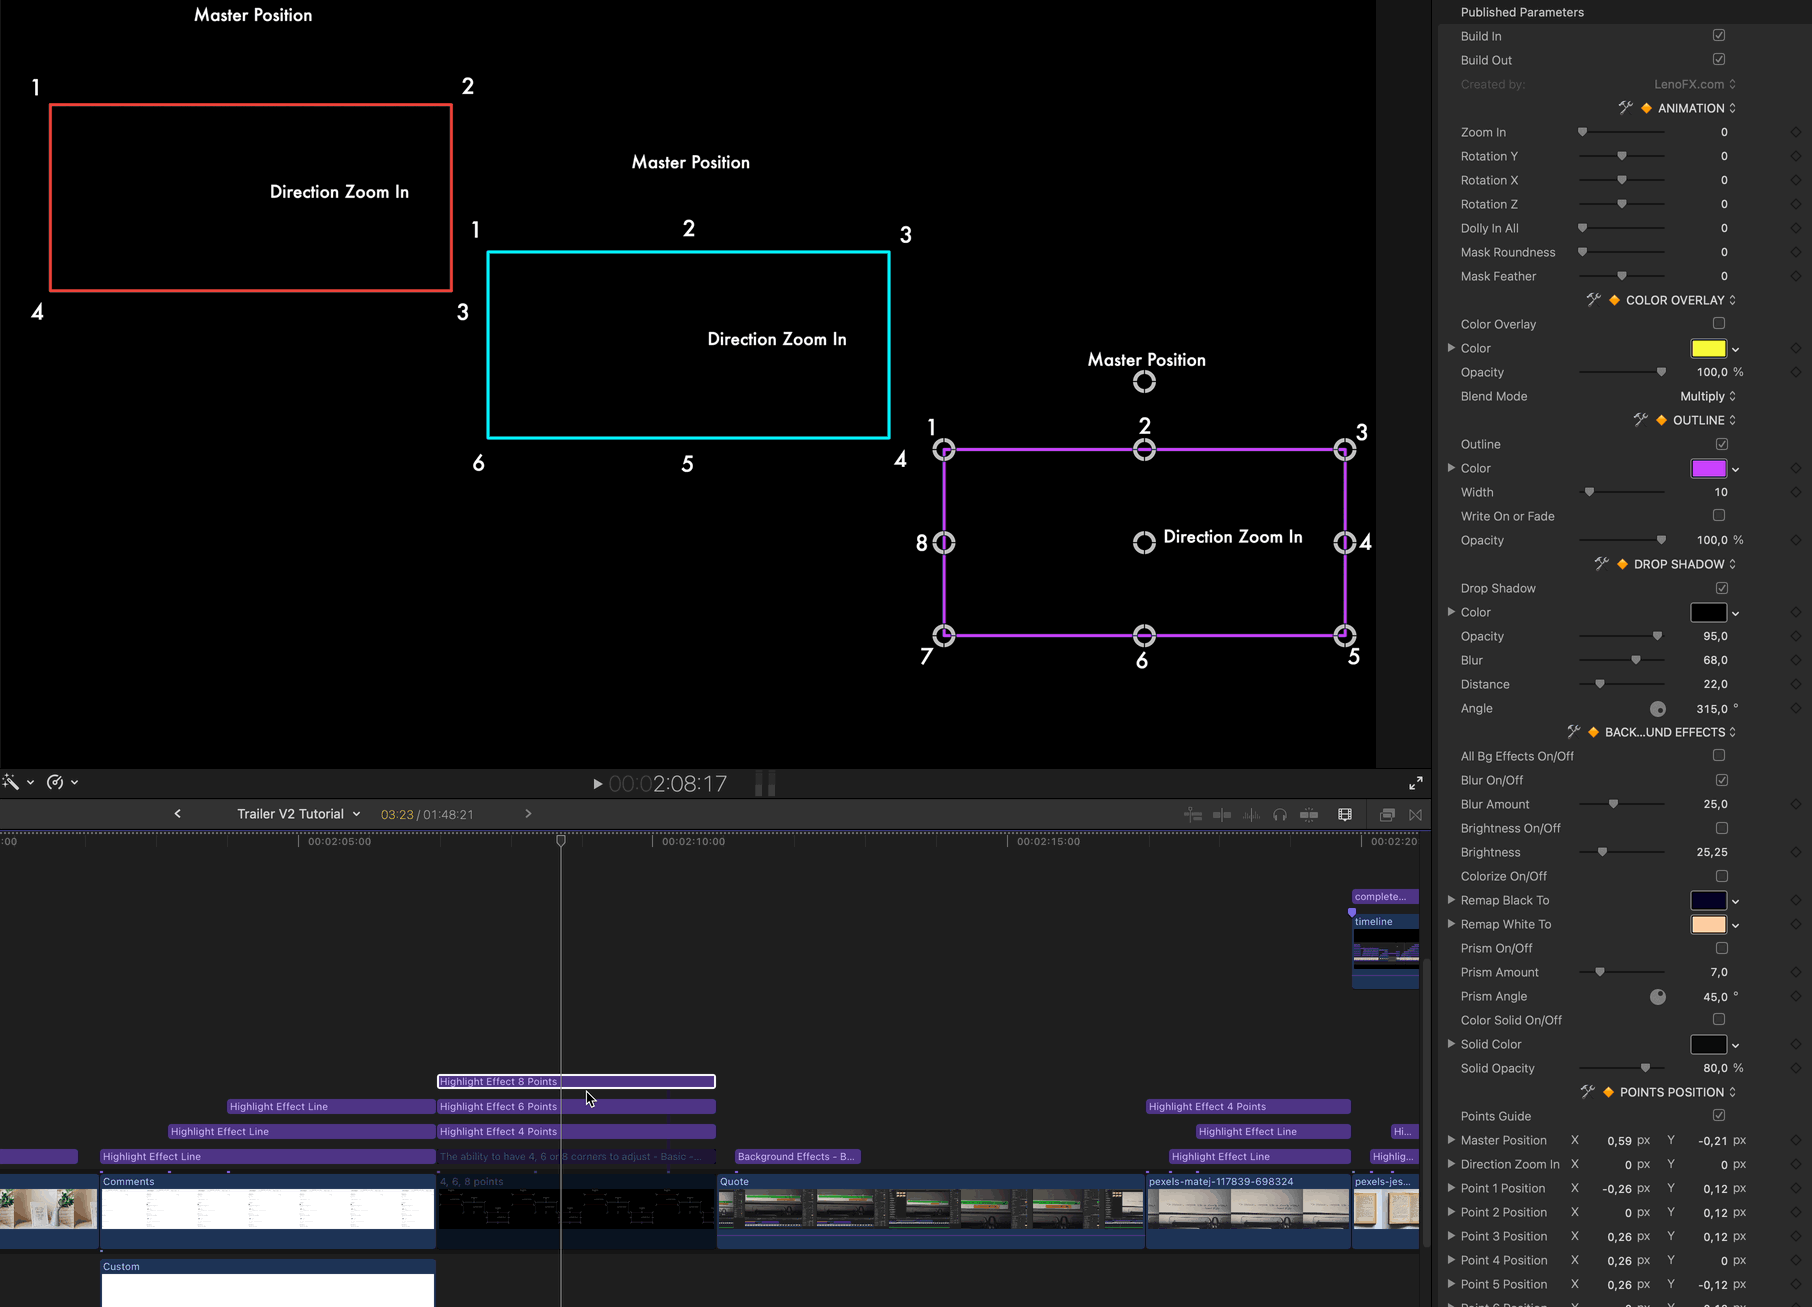Go back in timeline history
The image size is (1812, 1307).
click(x=178, y=814)
